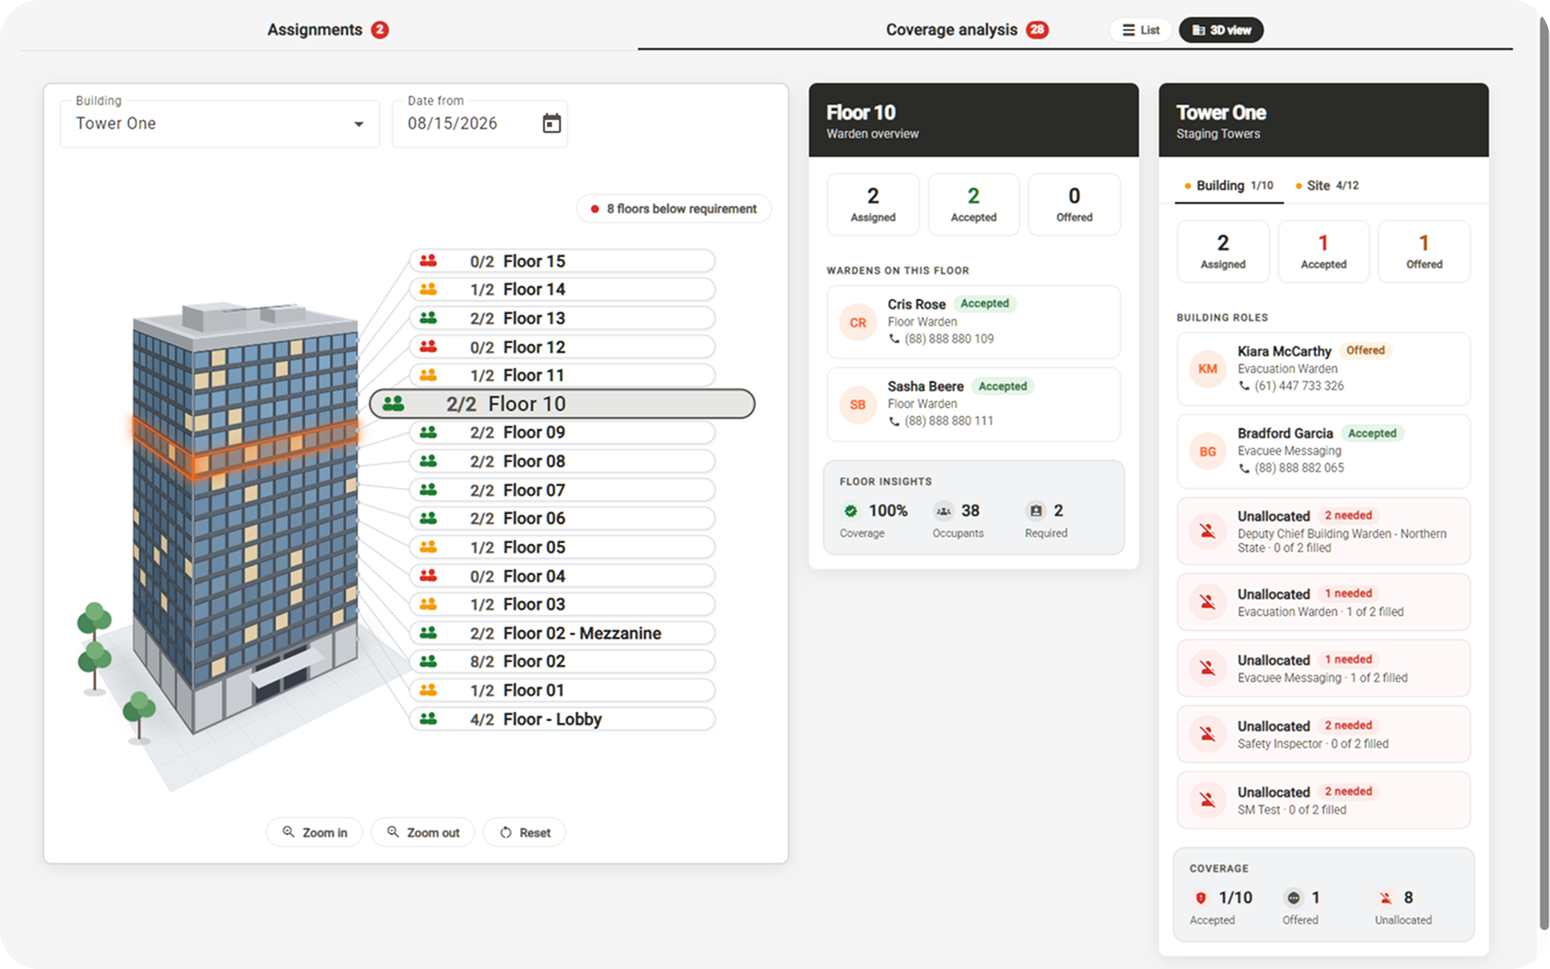Click the orange wardens icon on Floor 14
The image size is (1550, 969).
coord(428,290)
